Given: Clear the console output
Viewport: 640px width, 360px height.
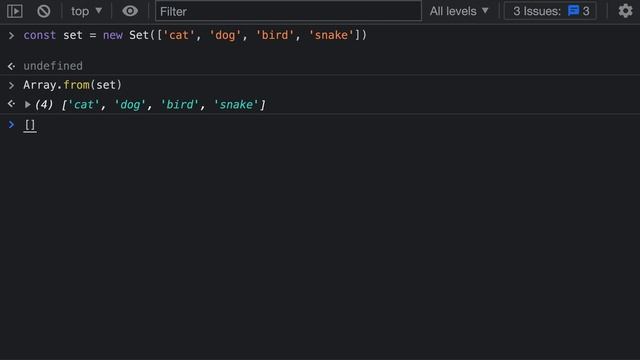Looking at the screenshot, I should coord(44,11).
